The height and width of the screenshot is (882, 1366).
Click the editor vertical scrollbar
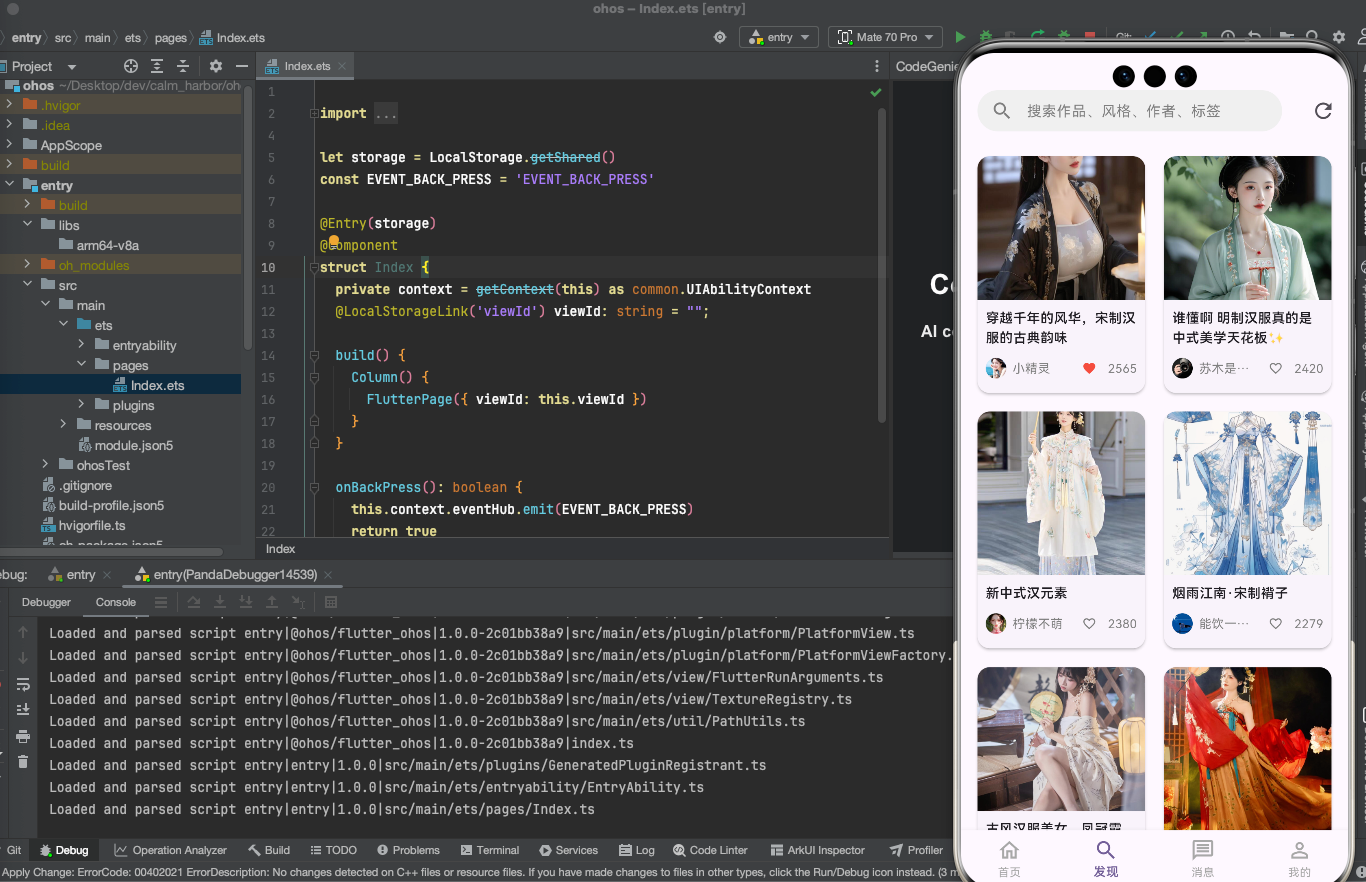point(882,265)
